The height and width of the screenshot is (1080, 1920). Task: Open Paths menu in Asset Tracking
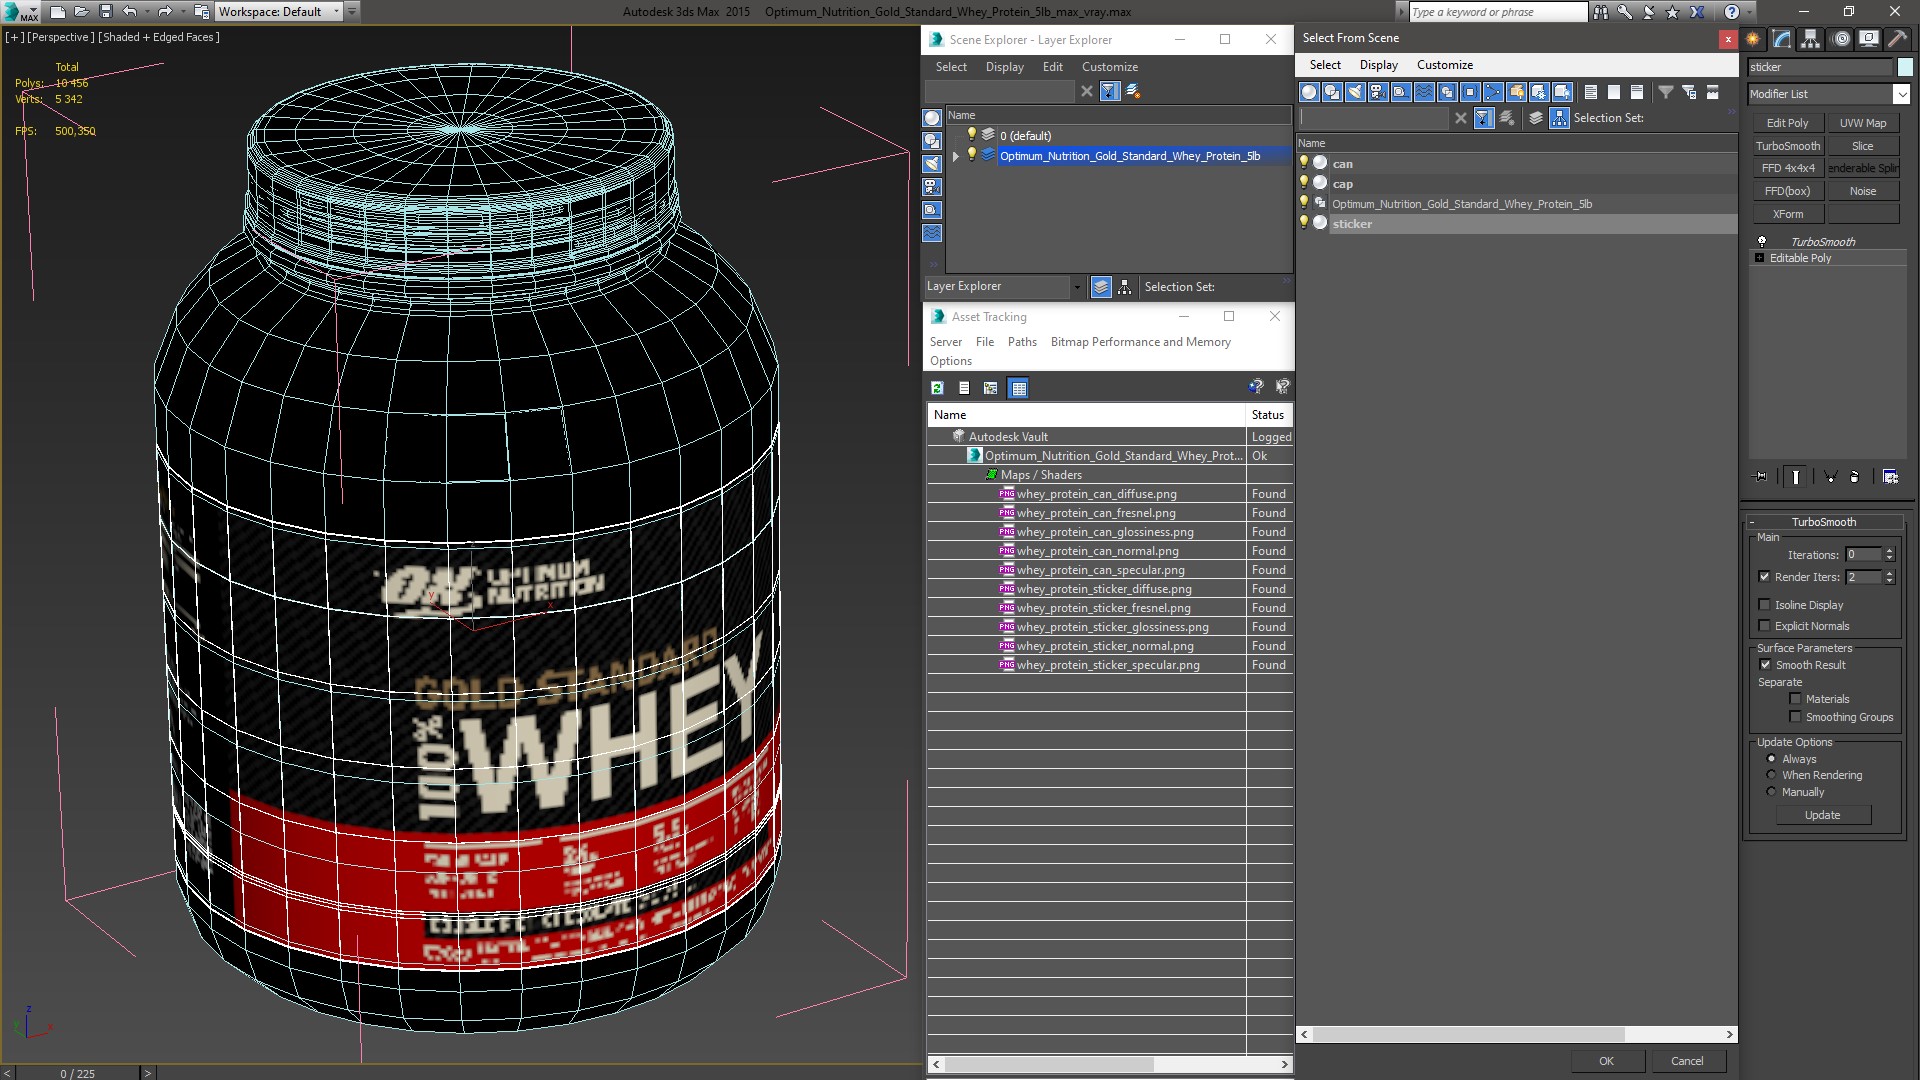(x=1022, y=342)
